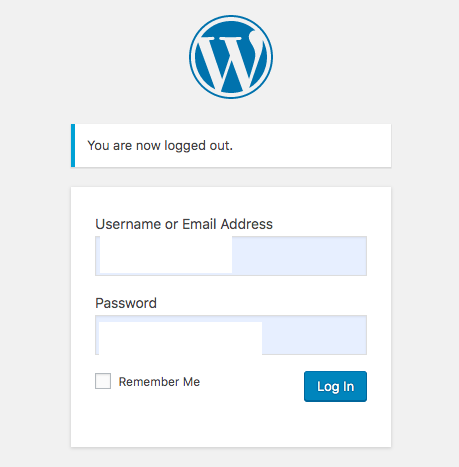The image size is (459, 467).
Task: Click the white W emblem inside the logo
Action: (x=231, y=60)
